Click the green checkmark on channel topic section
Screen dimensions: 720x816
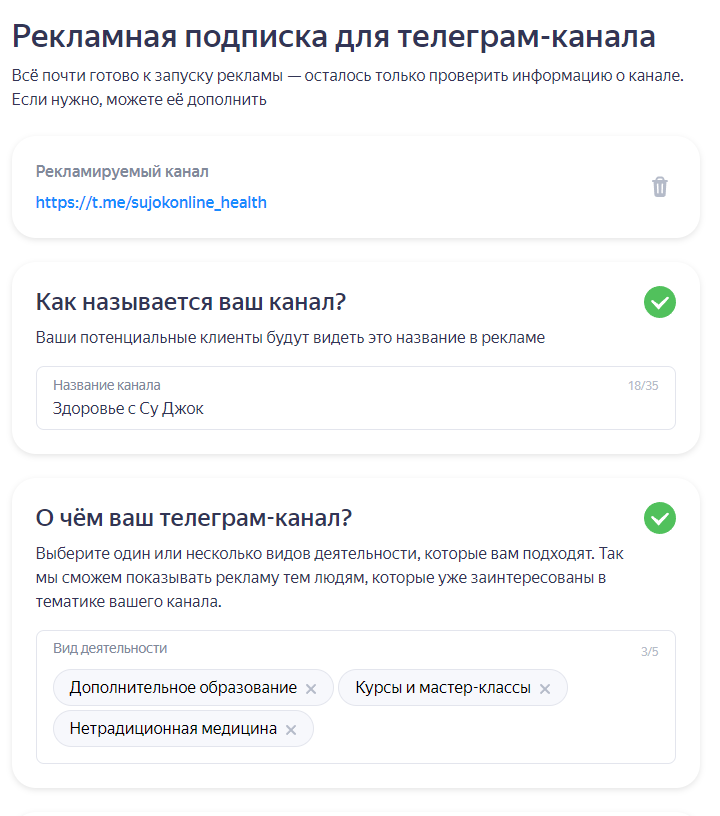659,518
